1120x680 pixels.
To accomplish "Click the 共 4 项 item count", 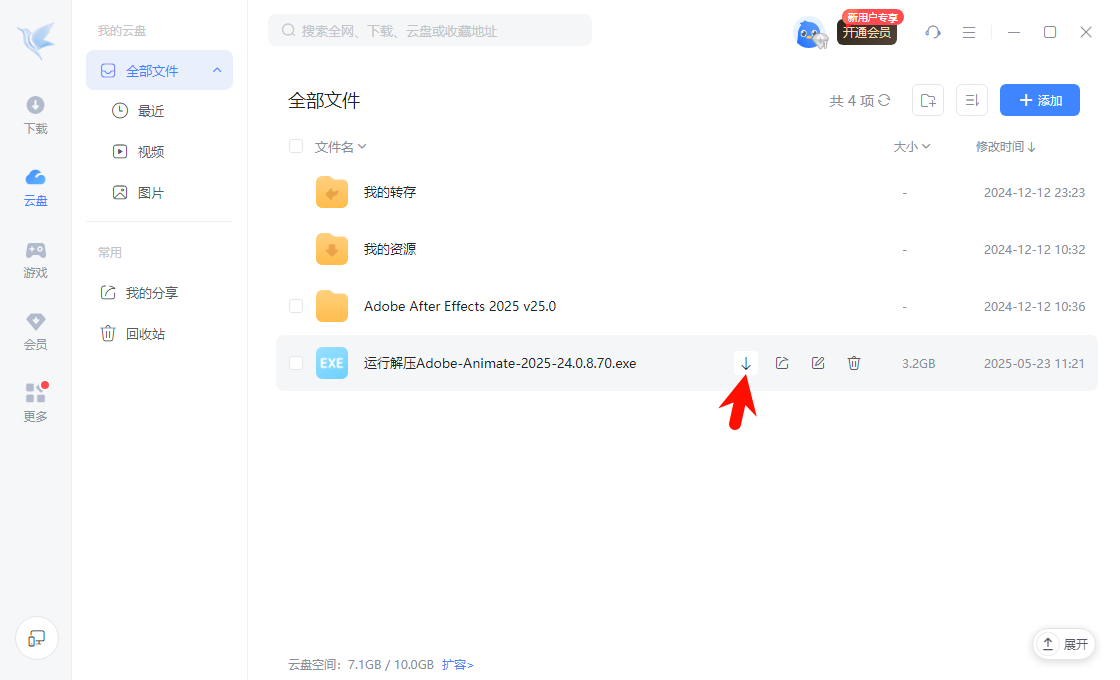I will coord(851,101).
